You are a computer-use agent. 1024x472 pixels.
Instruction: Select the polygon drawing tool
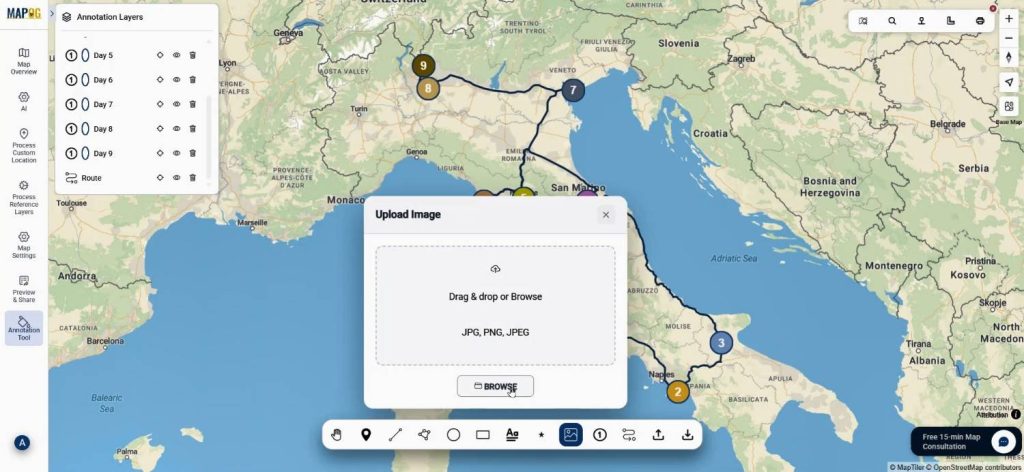pos(424,435)
